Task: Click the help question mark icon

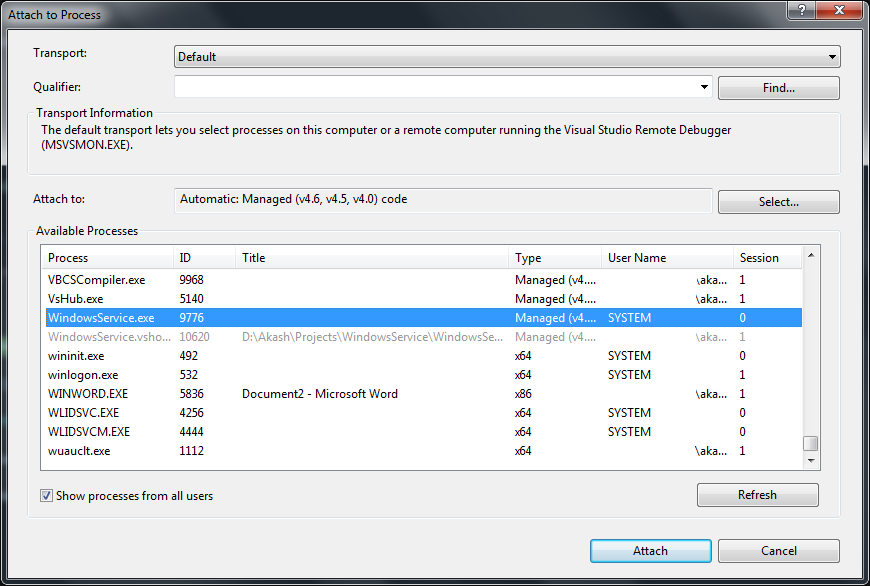Action: pos(800,11)
